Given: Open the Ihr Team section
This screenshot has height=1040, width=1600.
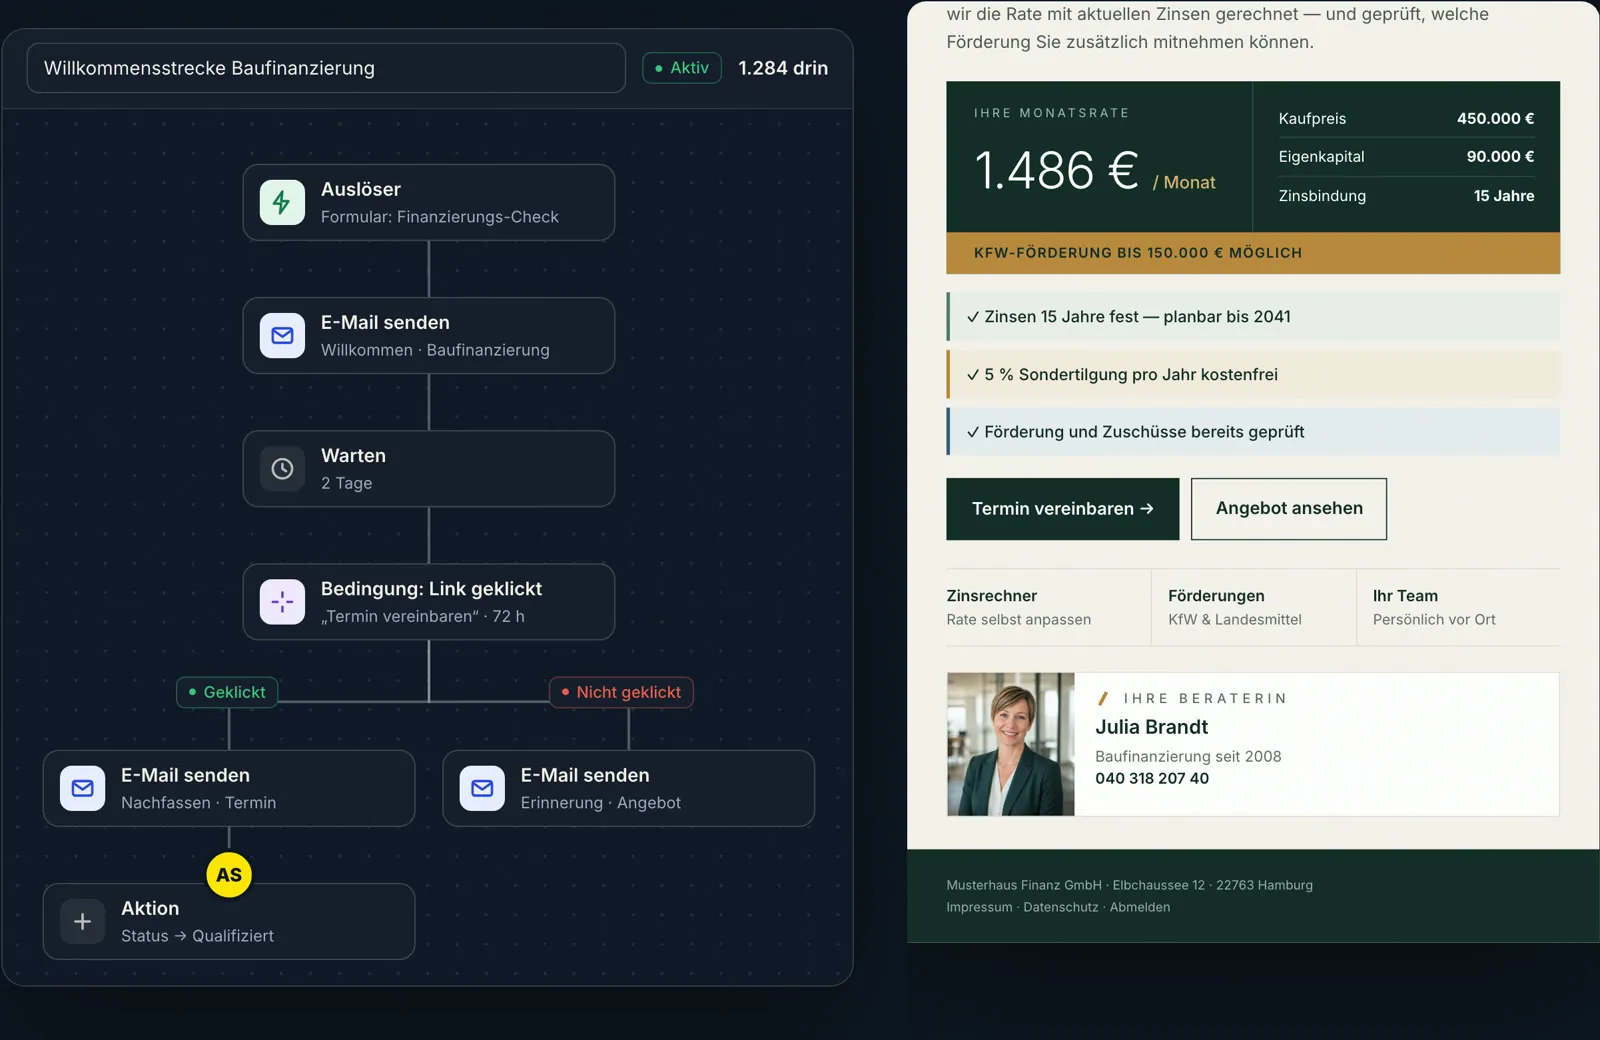Looking at the screenshot, I should click(1458, 607).
